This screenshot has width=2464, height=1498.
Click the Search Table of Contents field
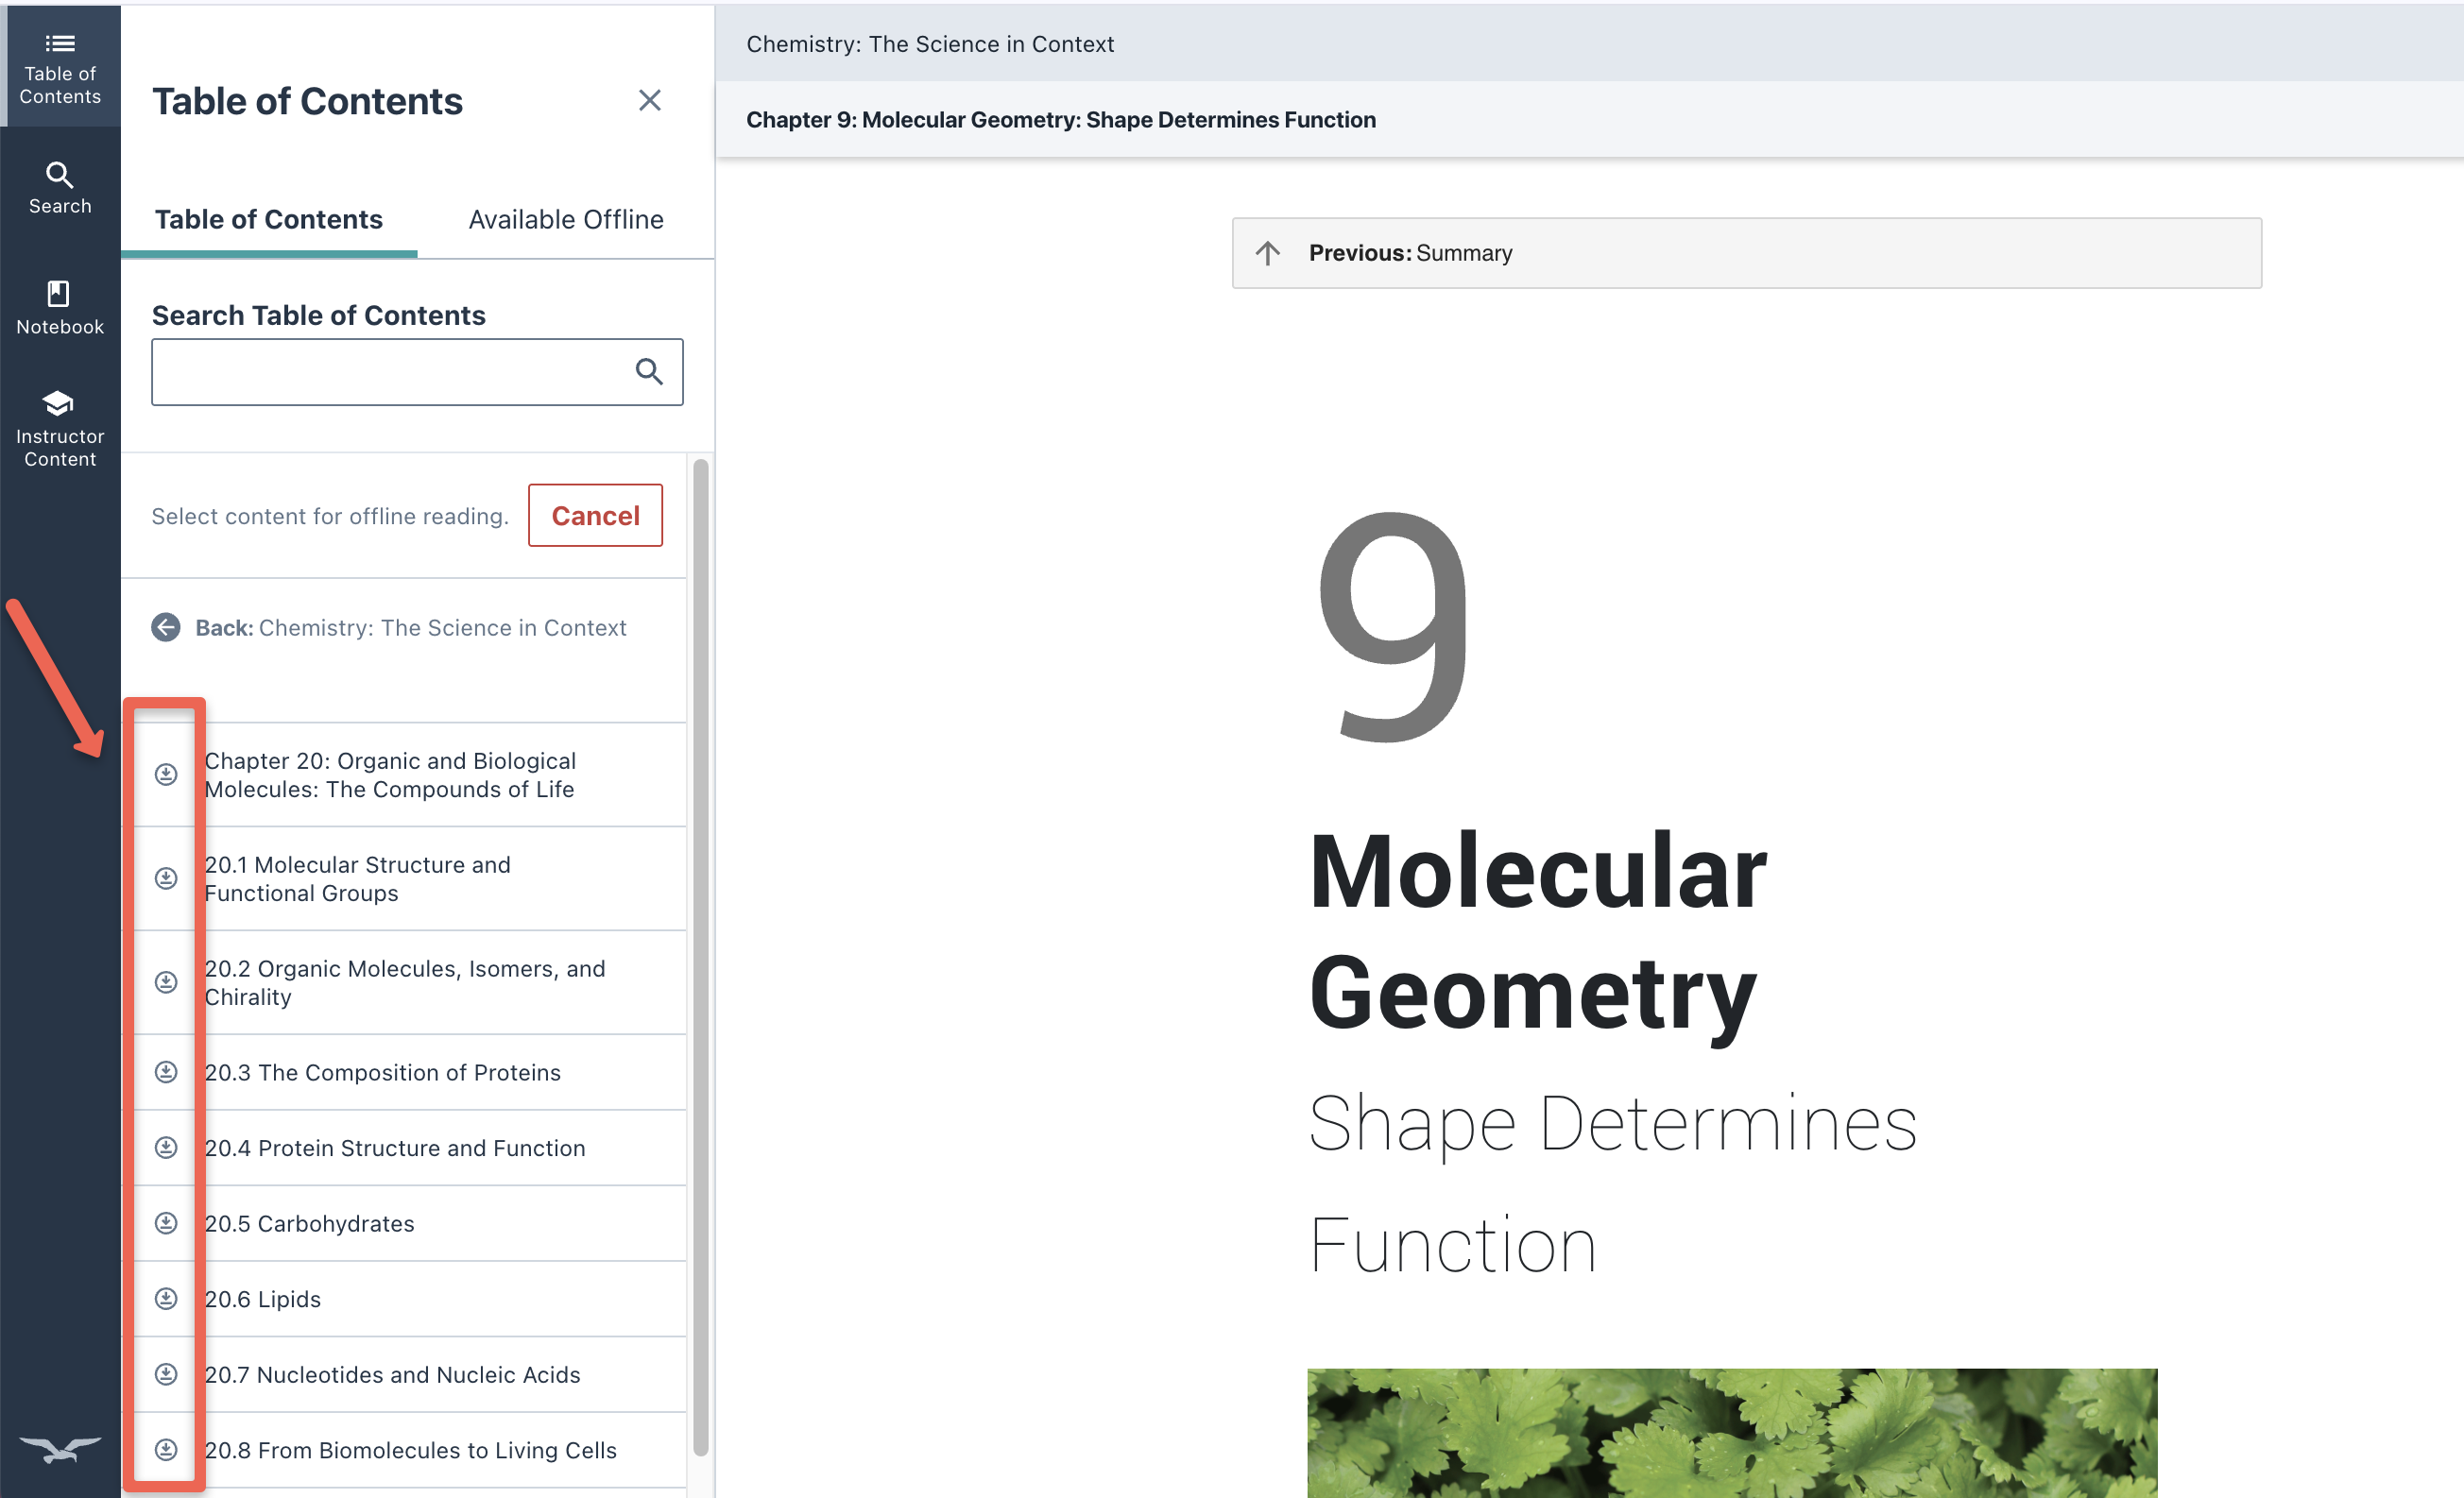coord(390,372)
